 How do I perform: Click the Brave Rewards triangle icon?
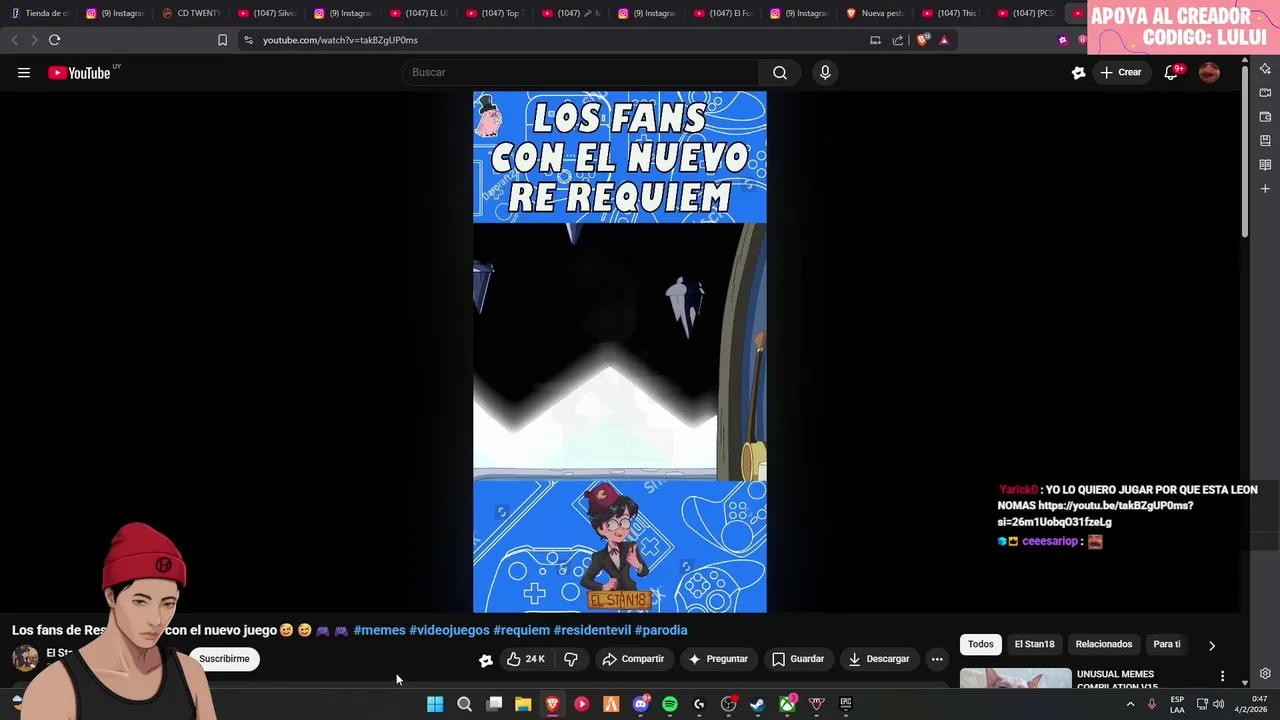943,40
